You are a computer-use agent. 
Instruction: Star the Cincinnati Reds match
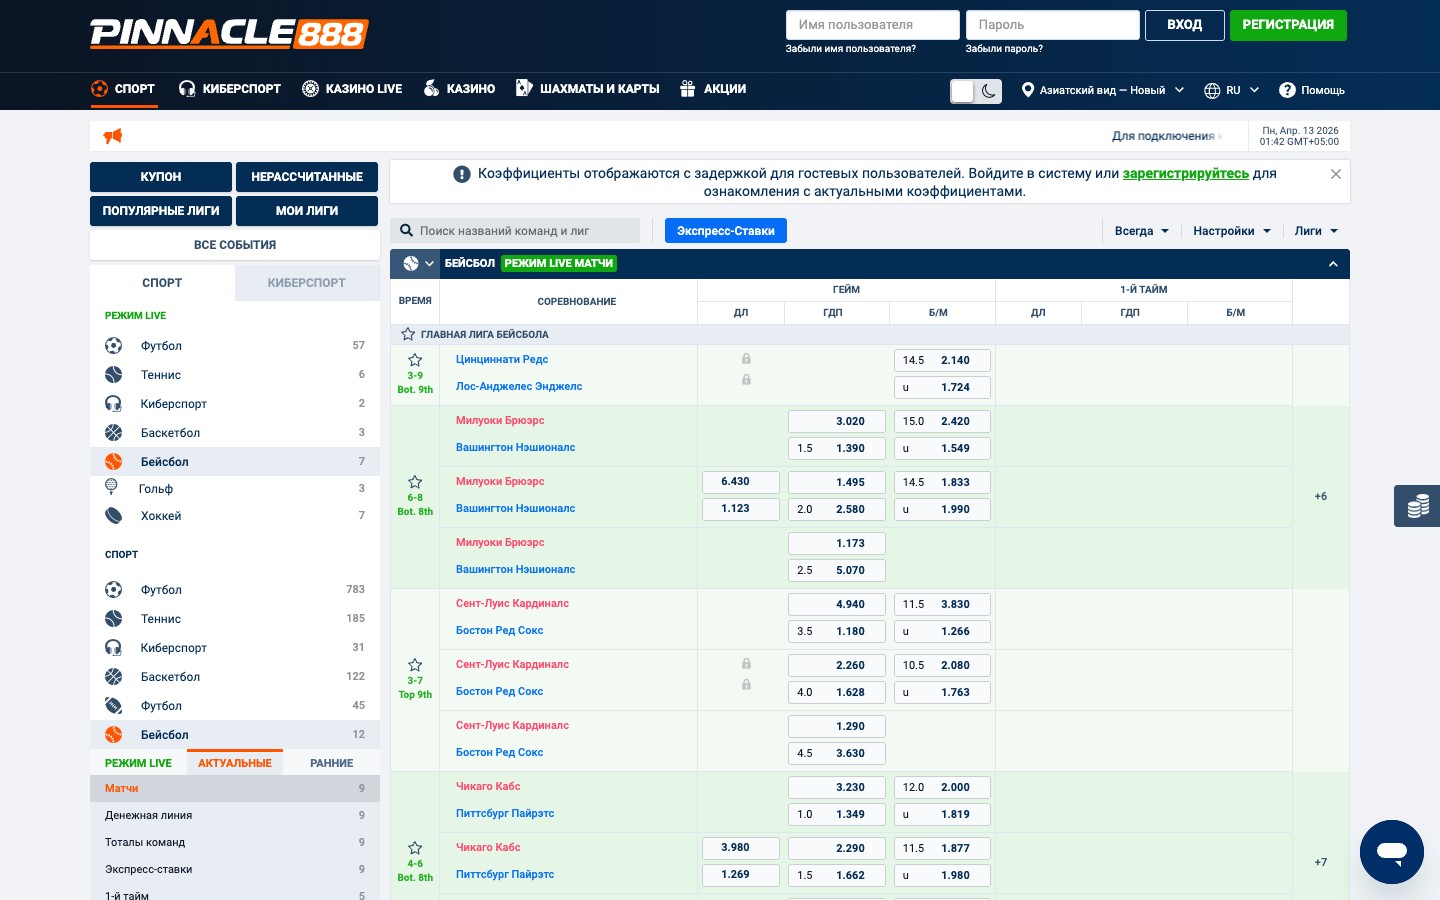point(415,360)
